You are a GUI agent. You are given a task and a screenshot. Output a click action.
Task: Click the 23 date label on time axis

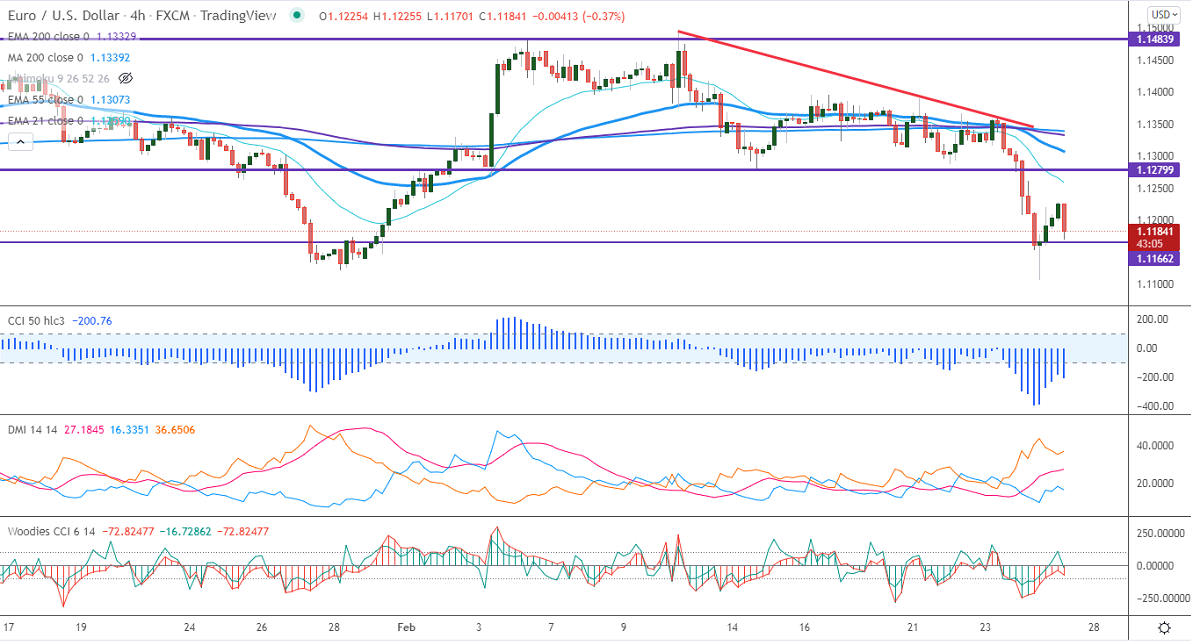coord(985,627)
